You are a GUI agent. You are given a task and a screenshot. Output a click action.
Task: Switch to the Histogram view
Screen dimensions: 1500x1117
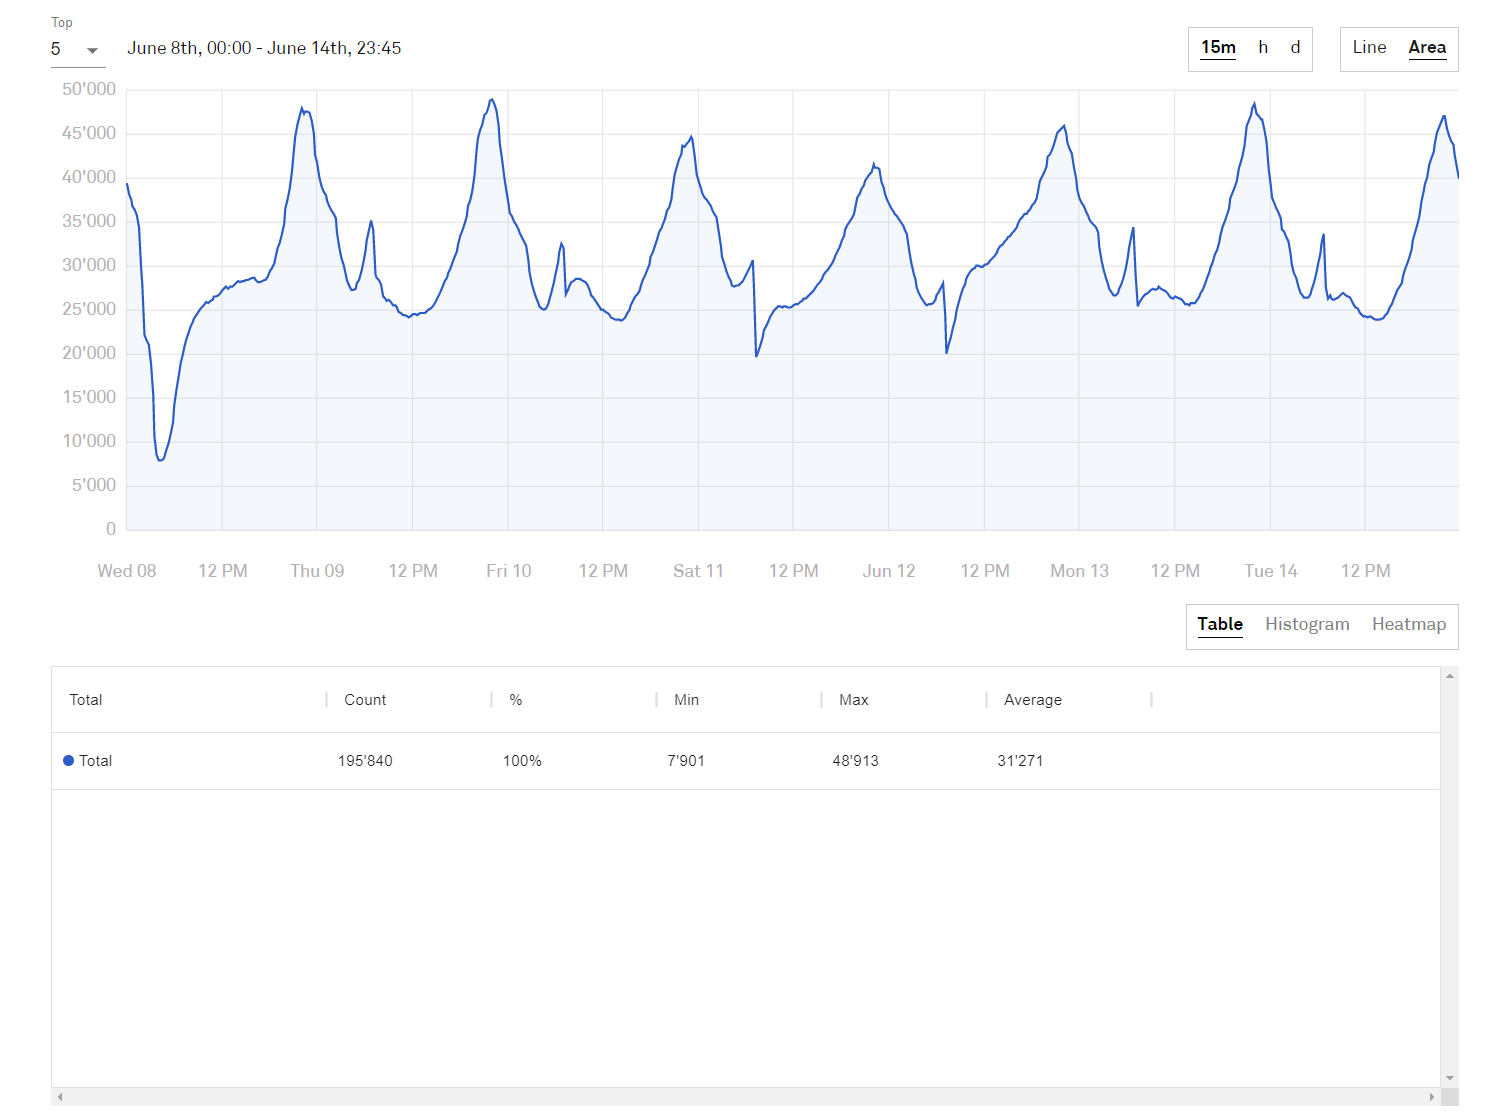[1307, 625]
